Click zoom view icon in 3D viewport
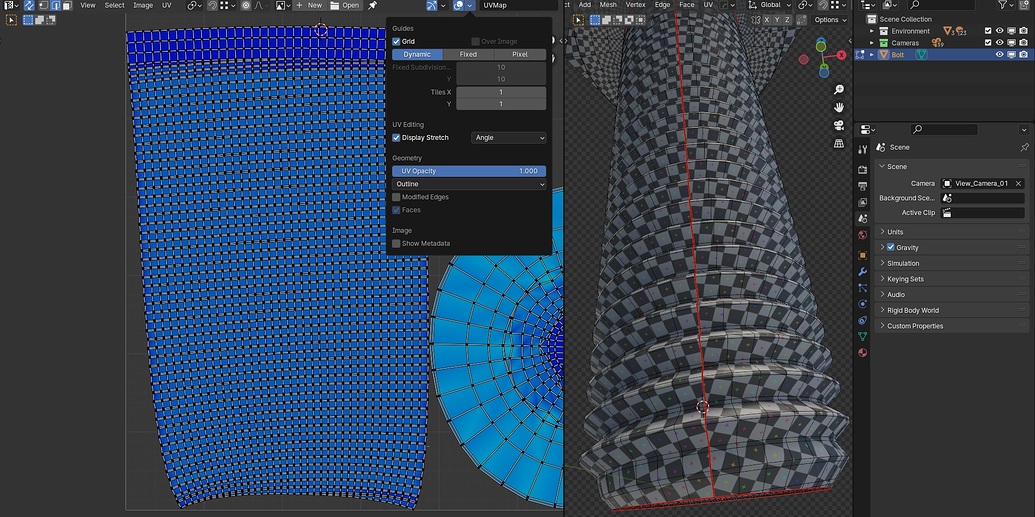1035x517 pixels. pos(838,90)
